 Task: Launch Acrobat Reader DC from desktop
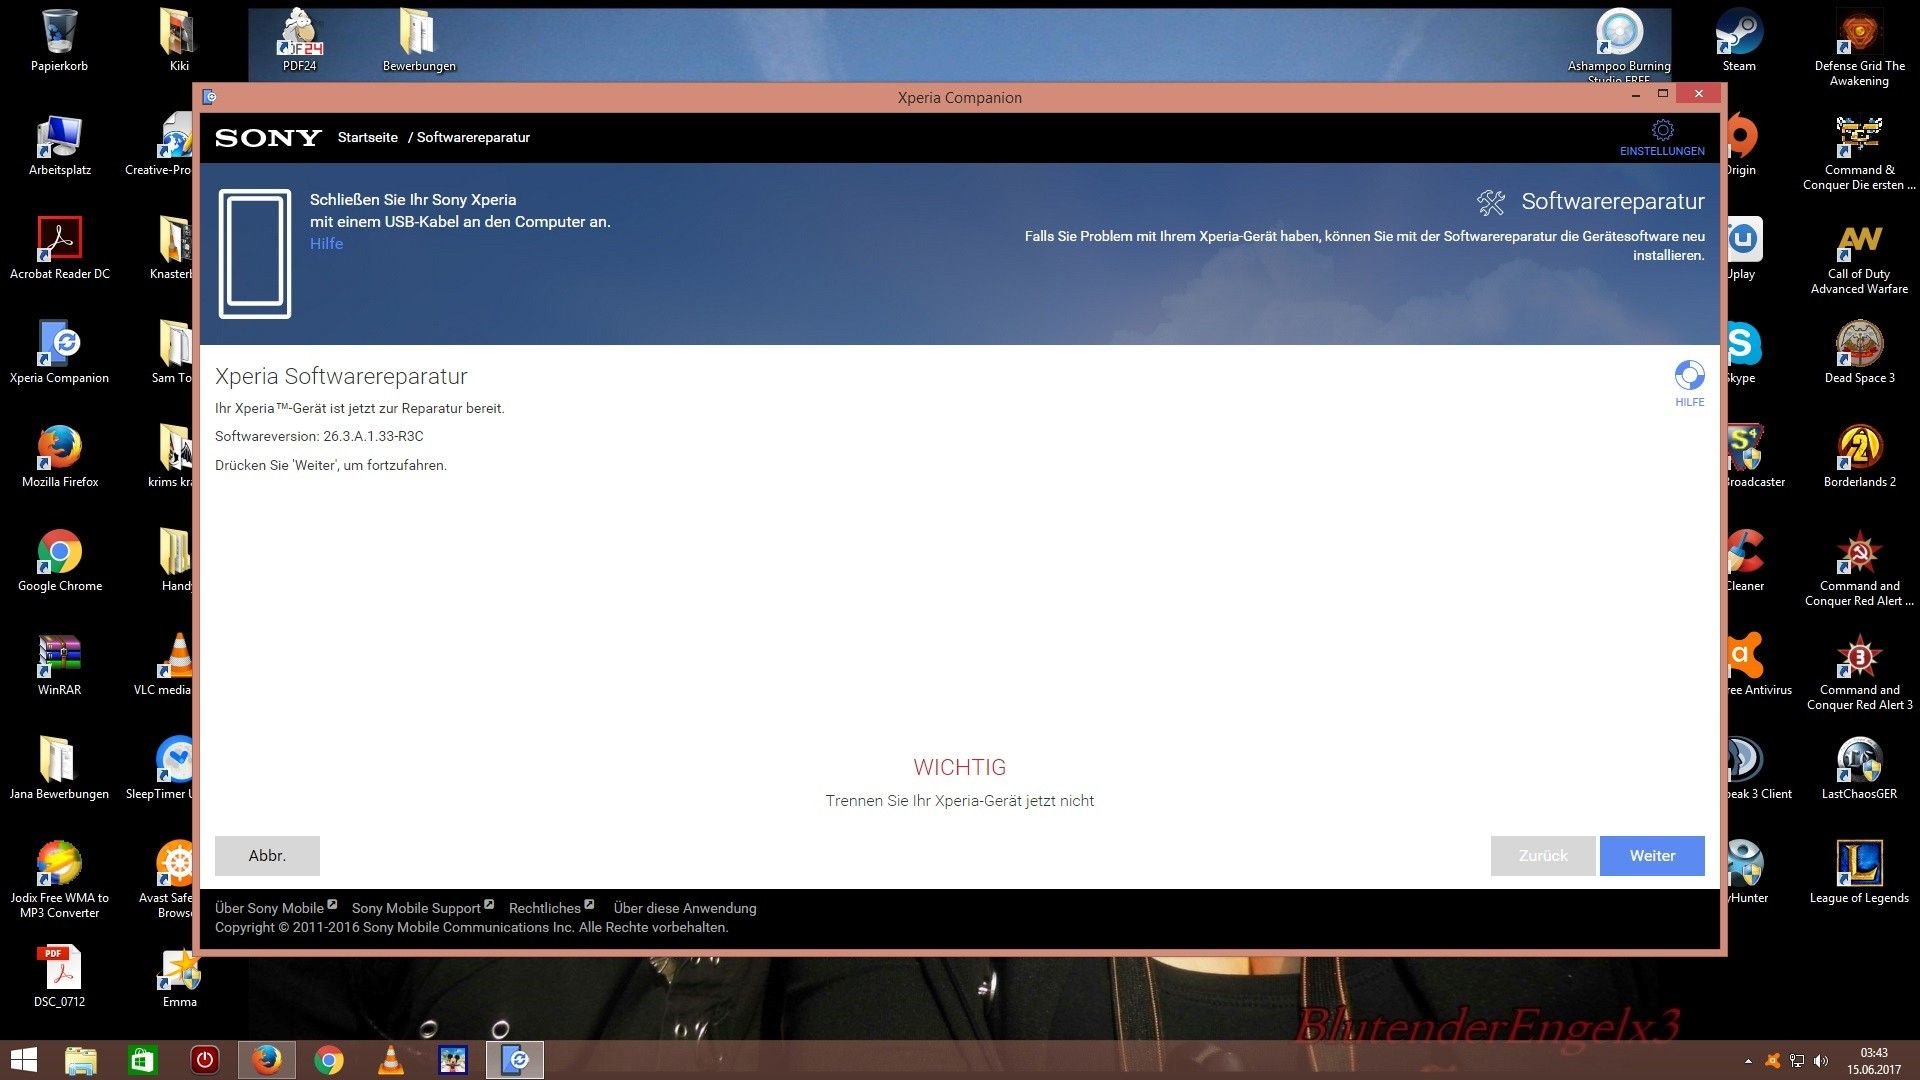click(59, 248)
